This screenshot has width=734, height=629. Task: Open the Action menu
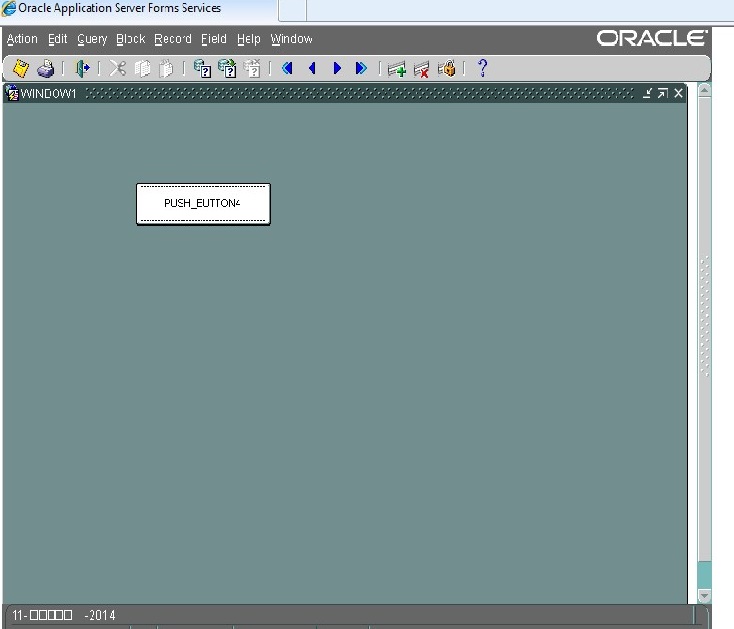point(22,39)
